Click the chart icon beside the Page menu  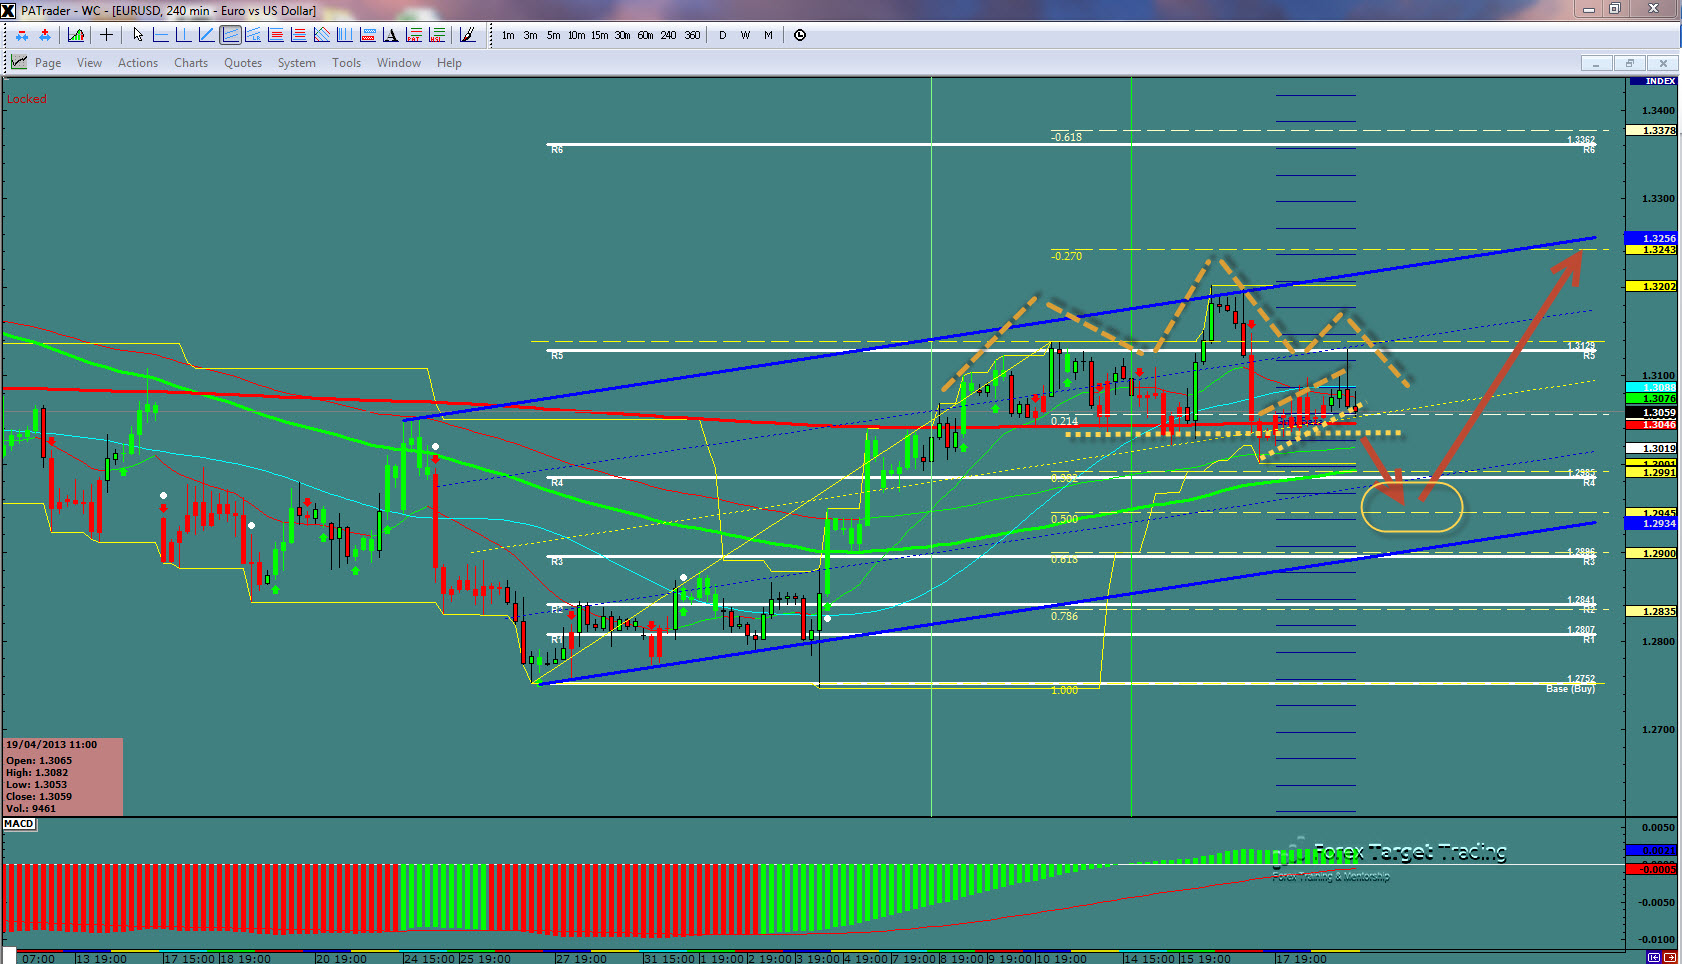(19, 62)
